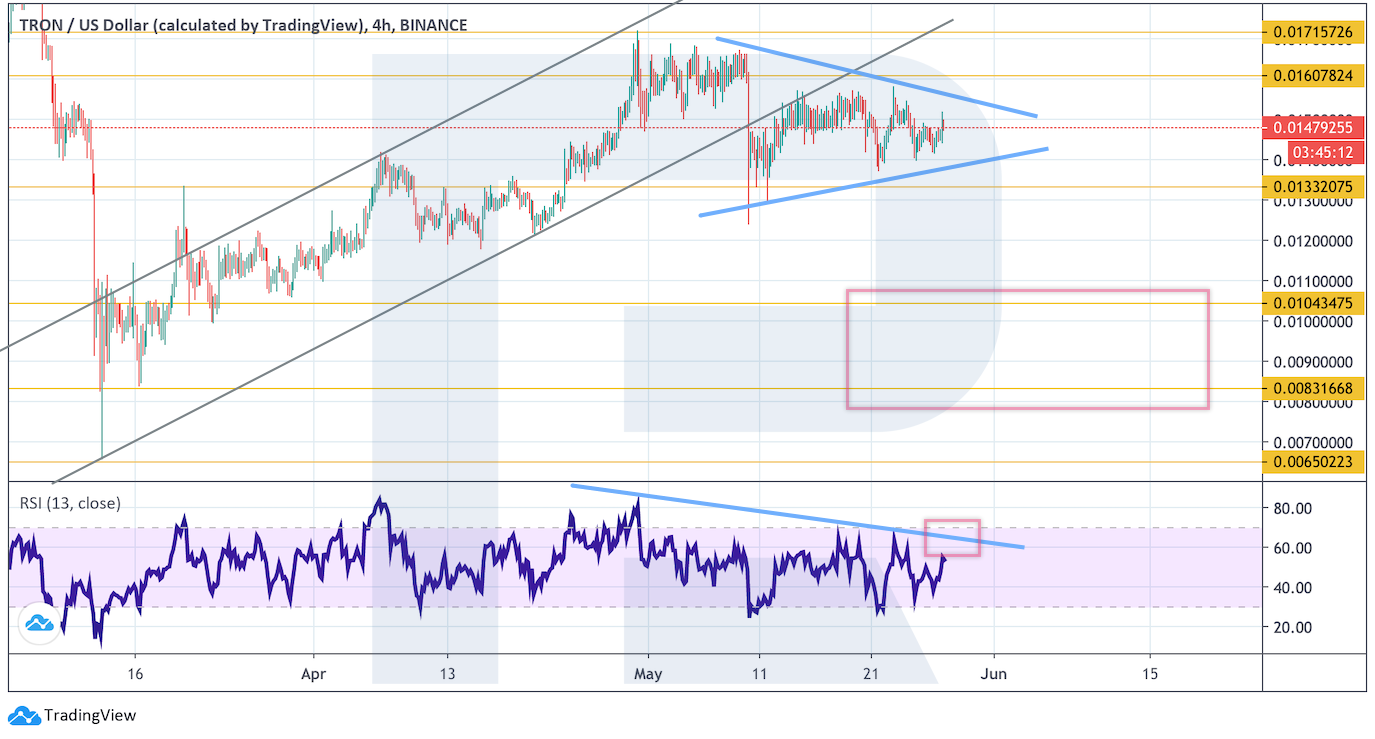
Task: Click the small pink rectangle in RSI pane
Action: 952,538
